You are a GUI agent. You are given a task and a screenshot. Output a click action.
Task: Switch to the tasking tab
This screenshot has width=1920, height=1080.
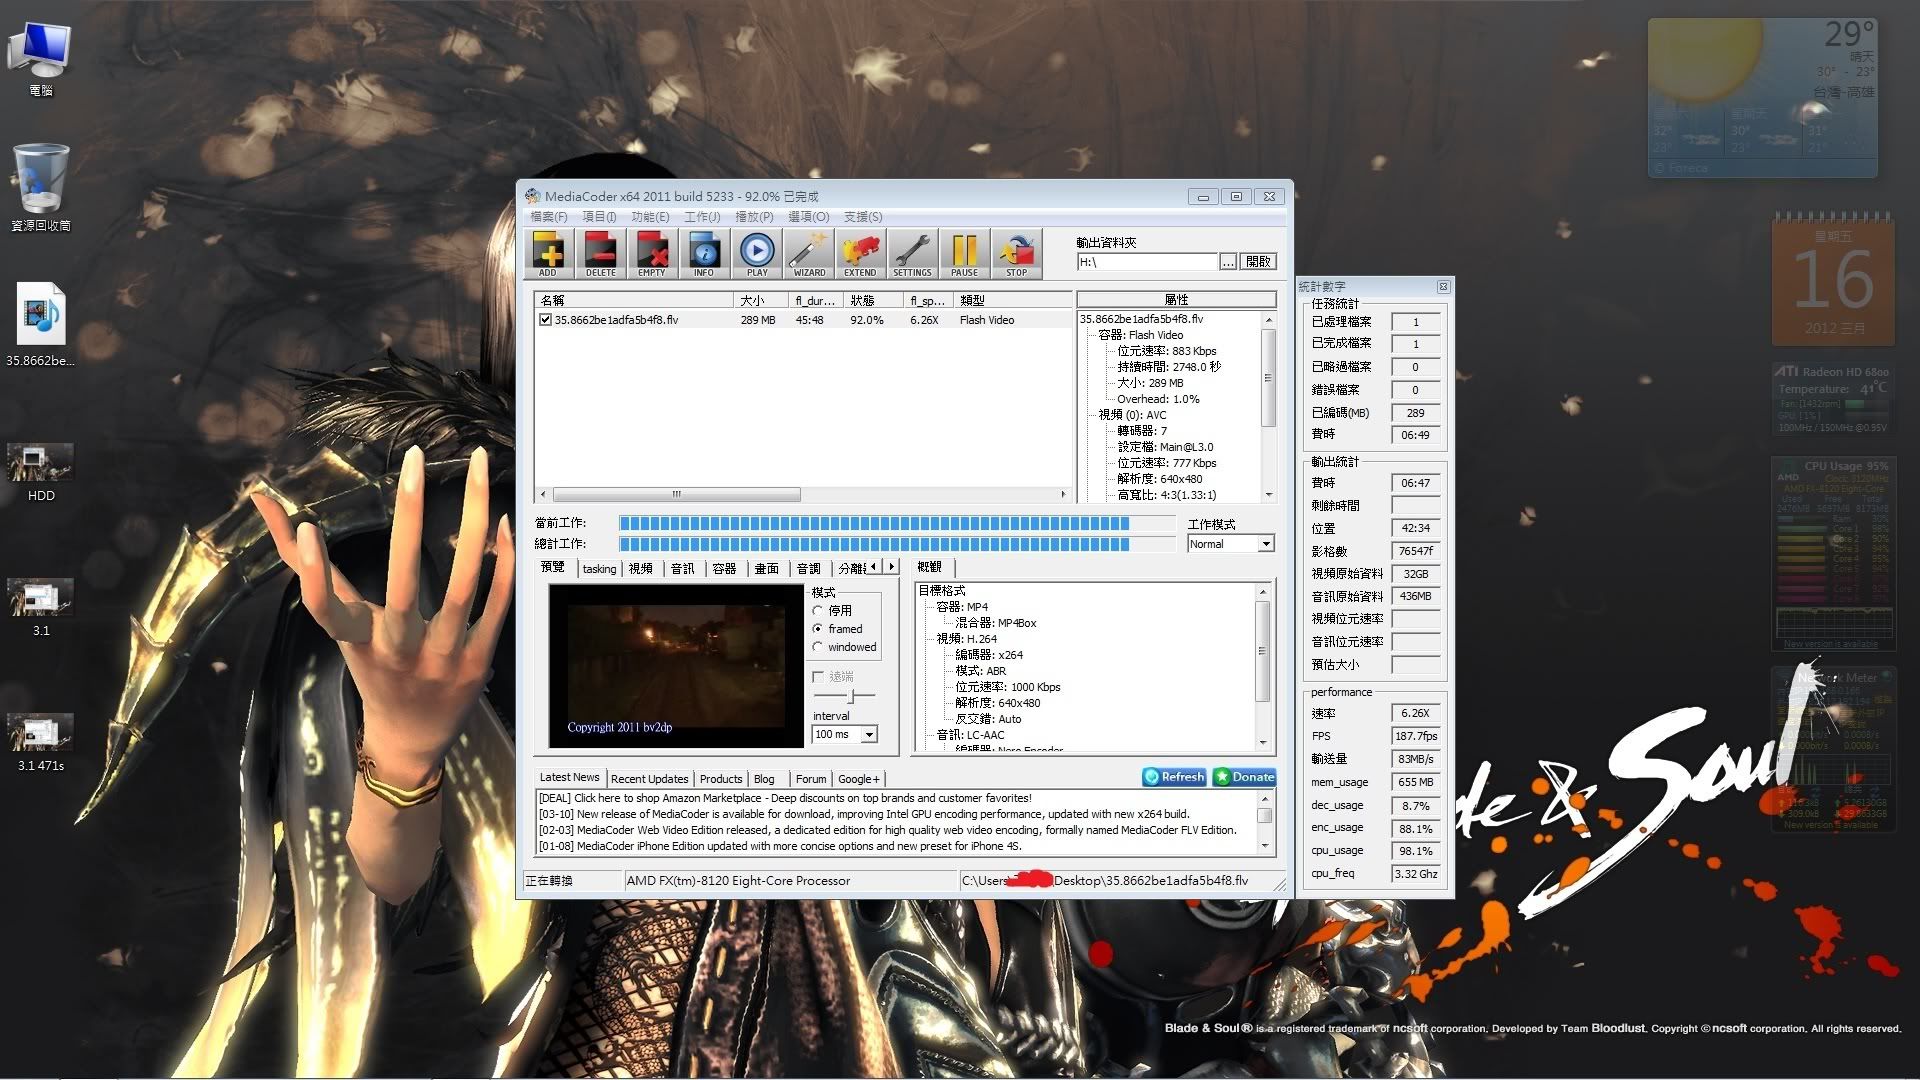599,569
